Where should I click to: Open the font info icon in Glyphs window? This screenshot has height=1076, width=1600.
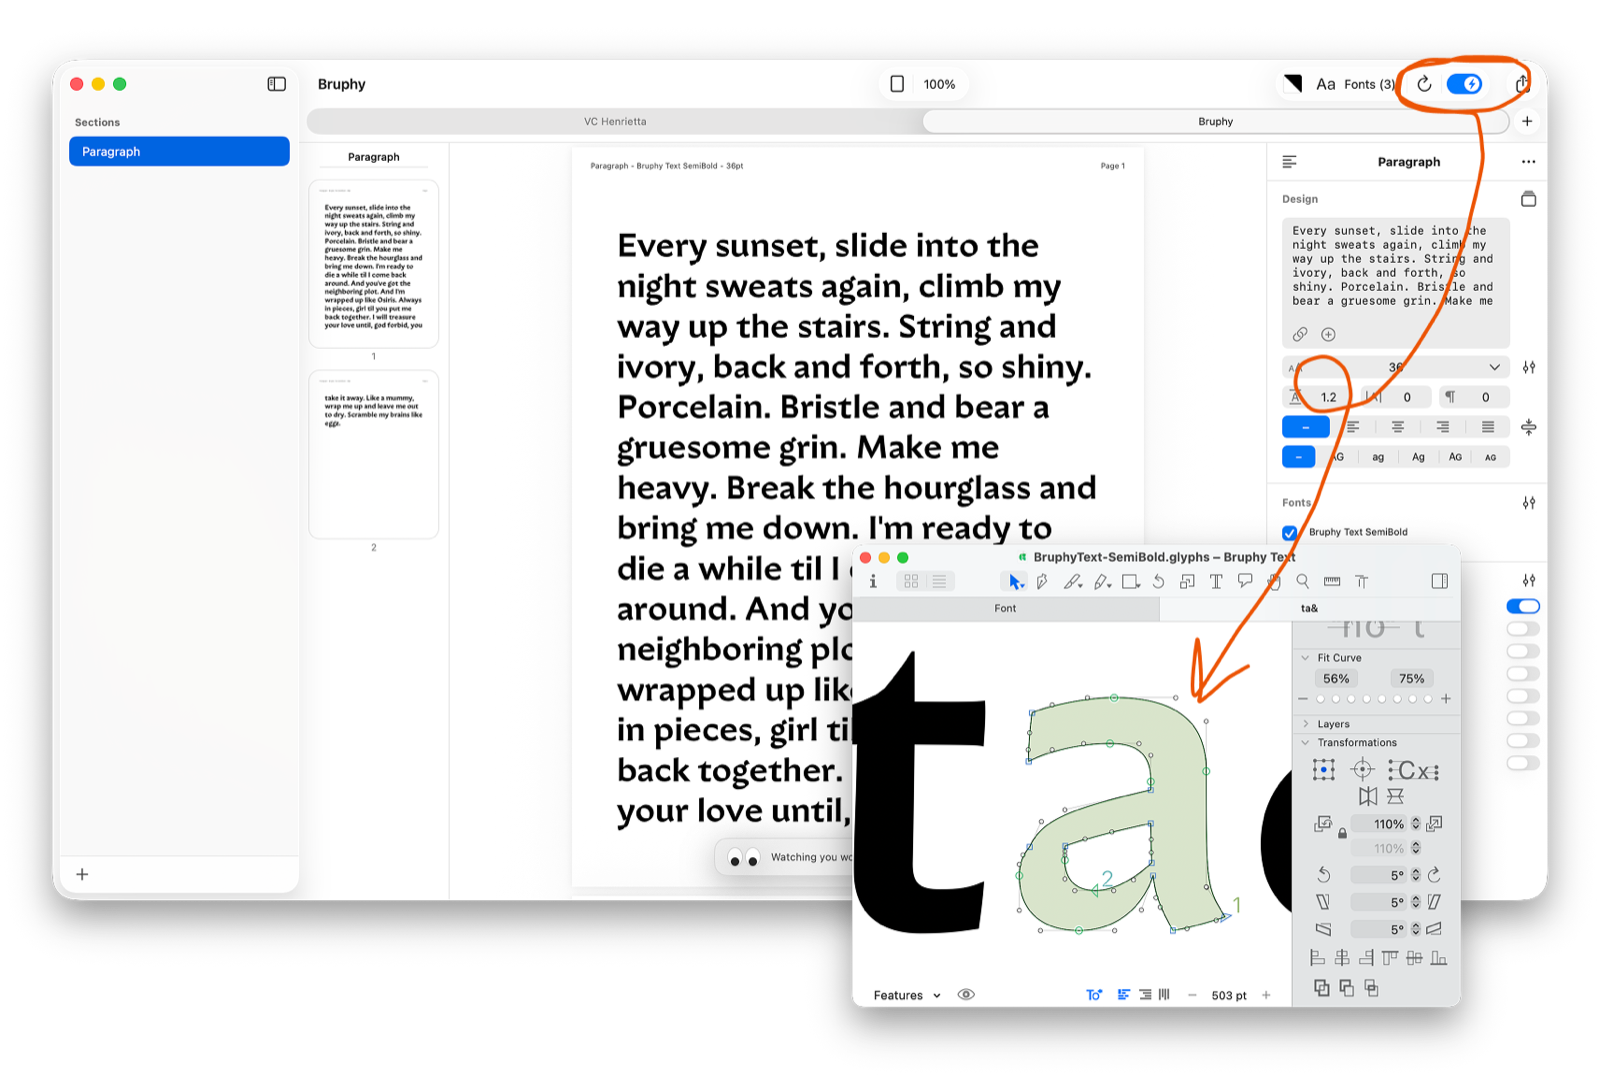tap(873, 581)
